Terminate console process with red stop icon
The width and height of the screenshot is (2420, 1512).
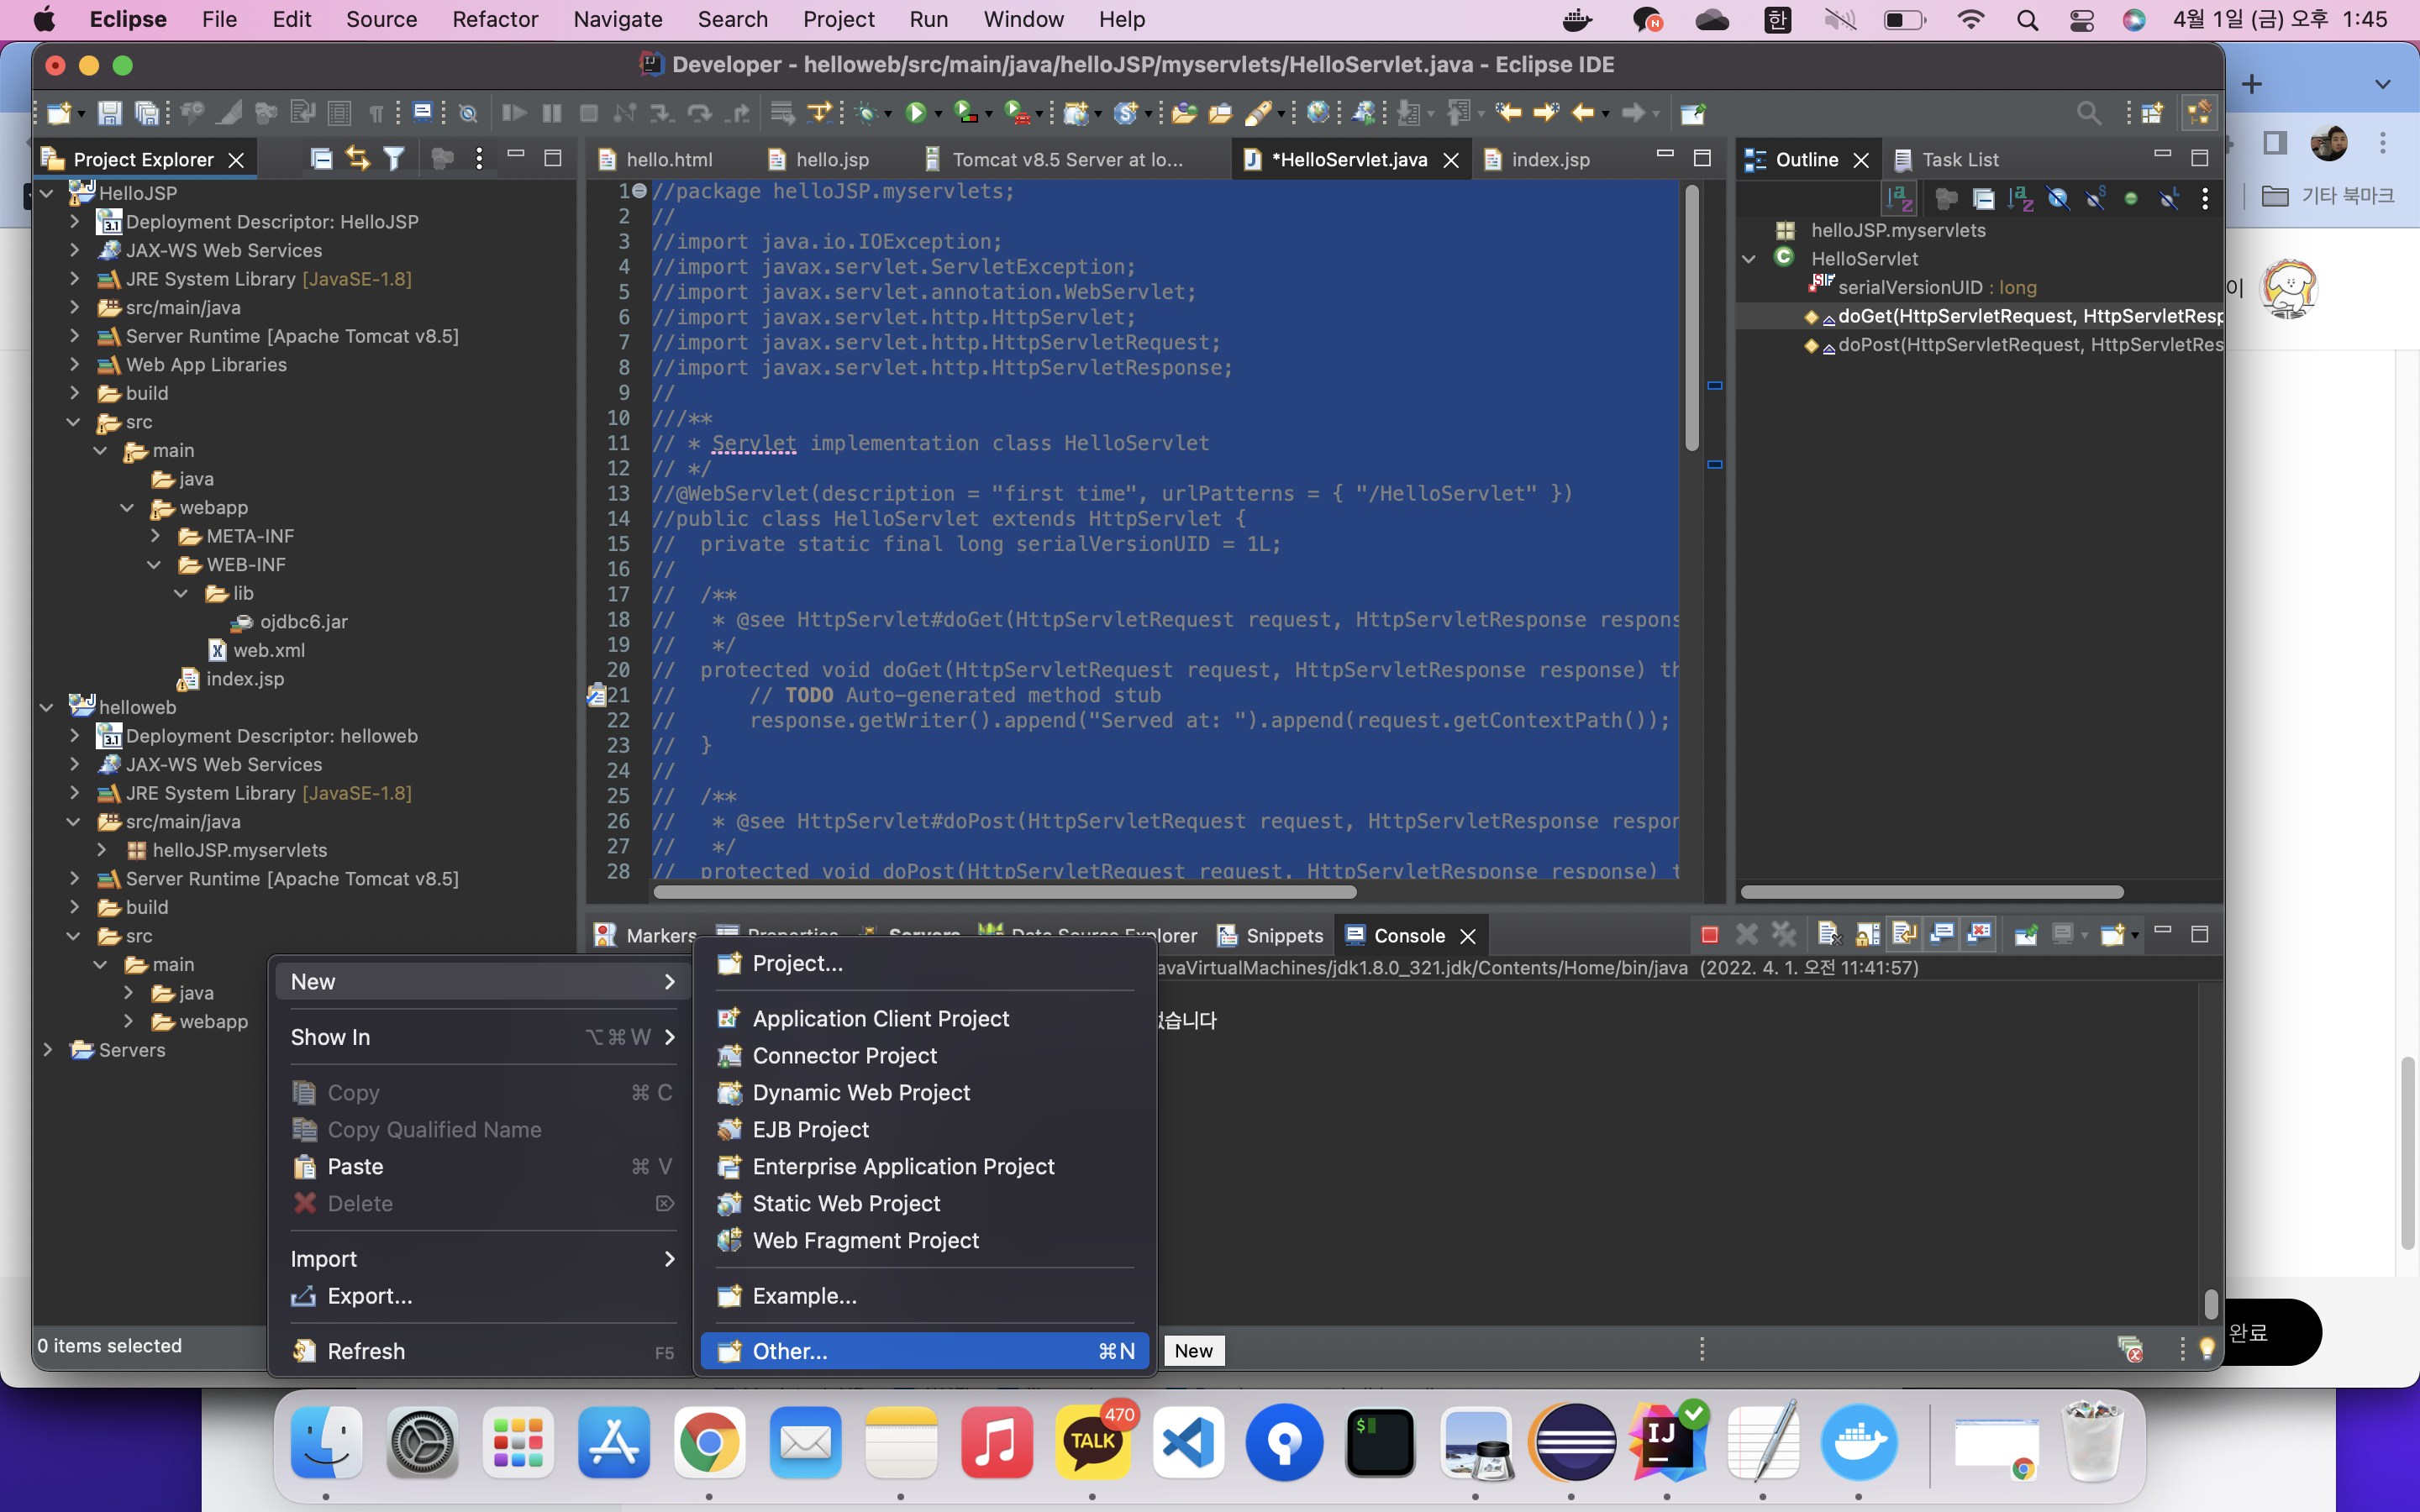(x=1709, y=935)
